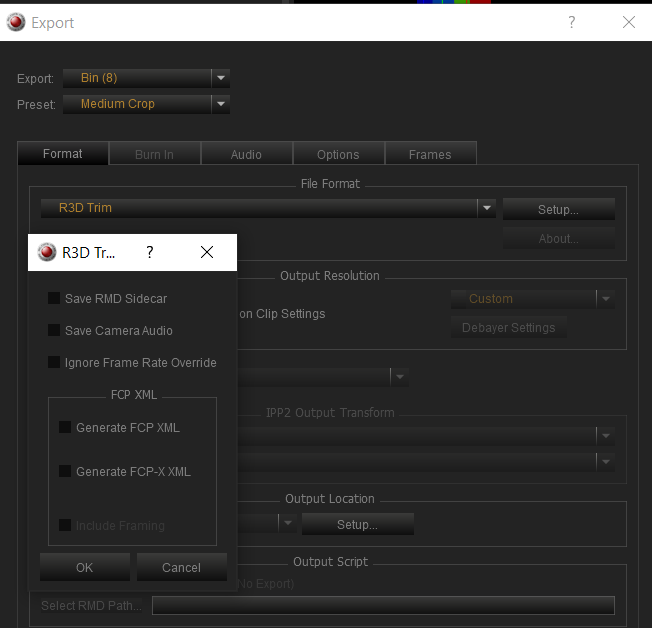Open first IPP2 Output Transform dropdown
Viewport: 652px width, 628px height.
606,436
